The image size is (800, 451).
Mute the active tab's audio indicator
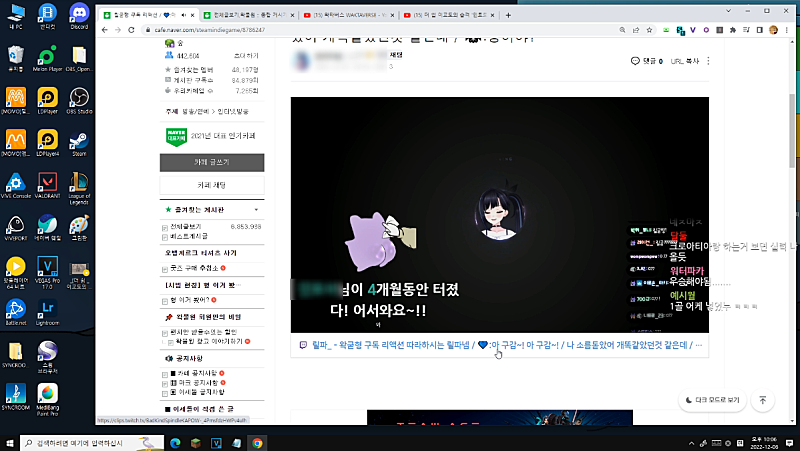pyautogui.click(x=184, y=15)
